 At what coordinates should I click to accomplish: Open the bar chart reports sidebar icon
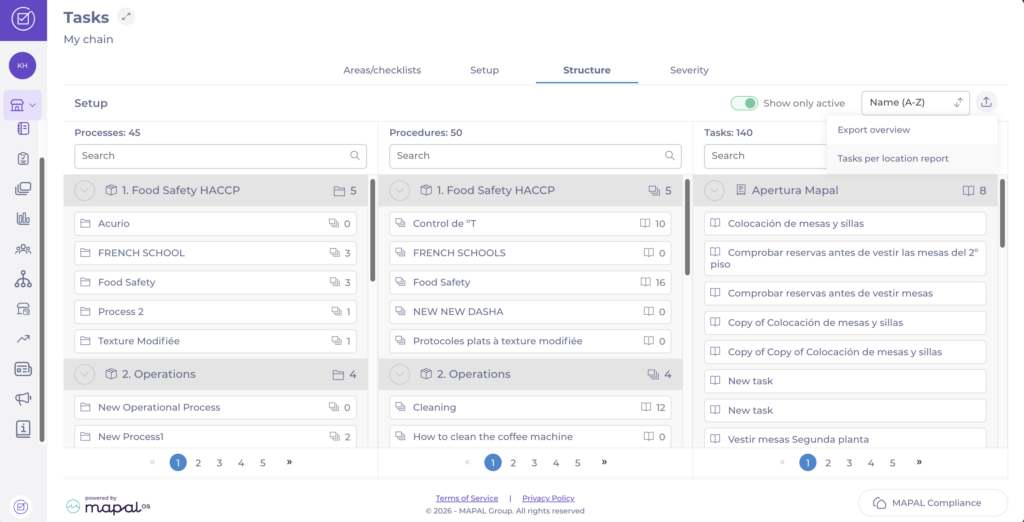pyautogui.click(x=23, y=219)
